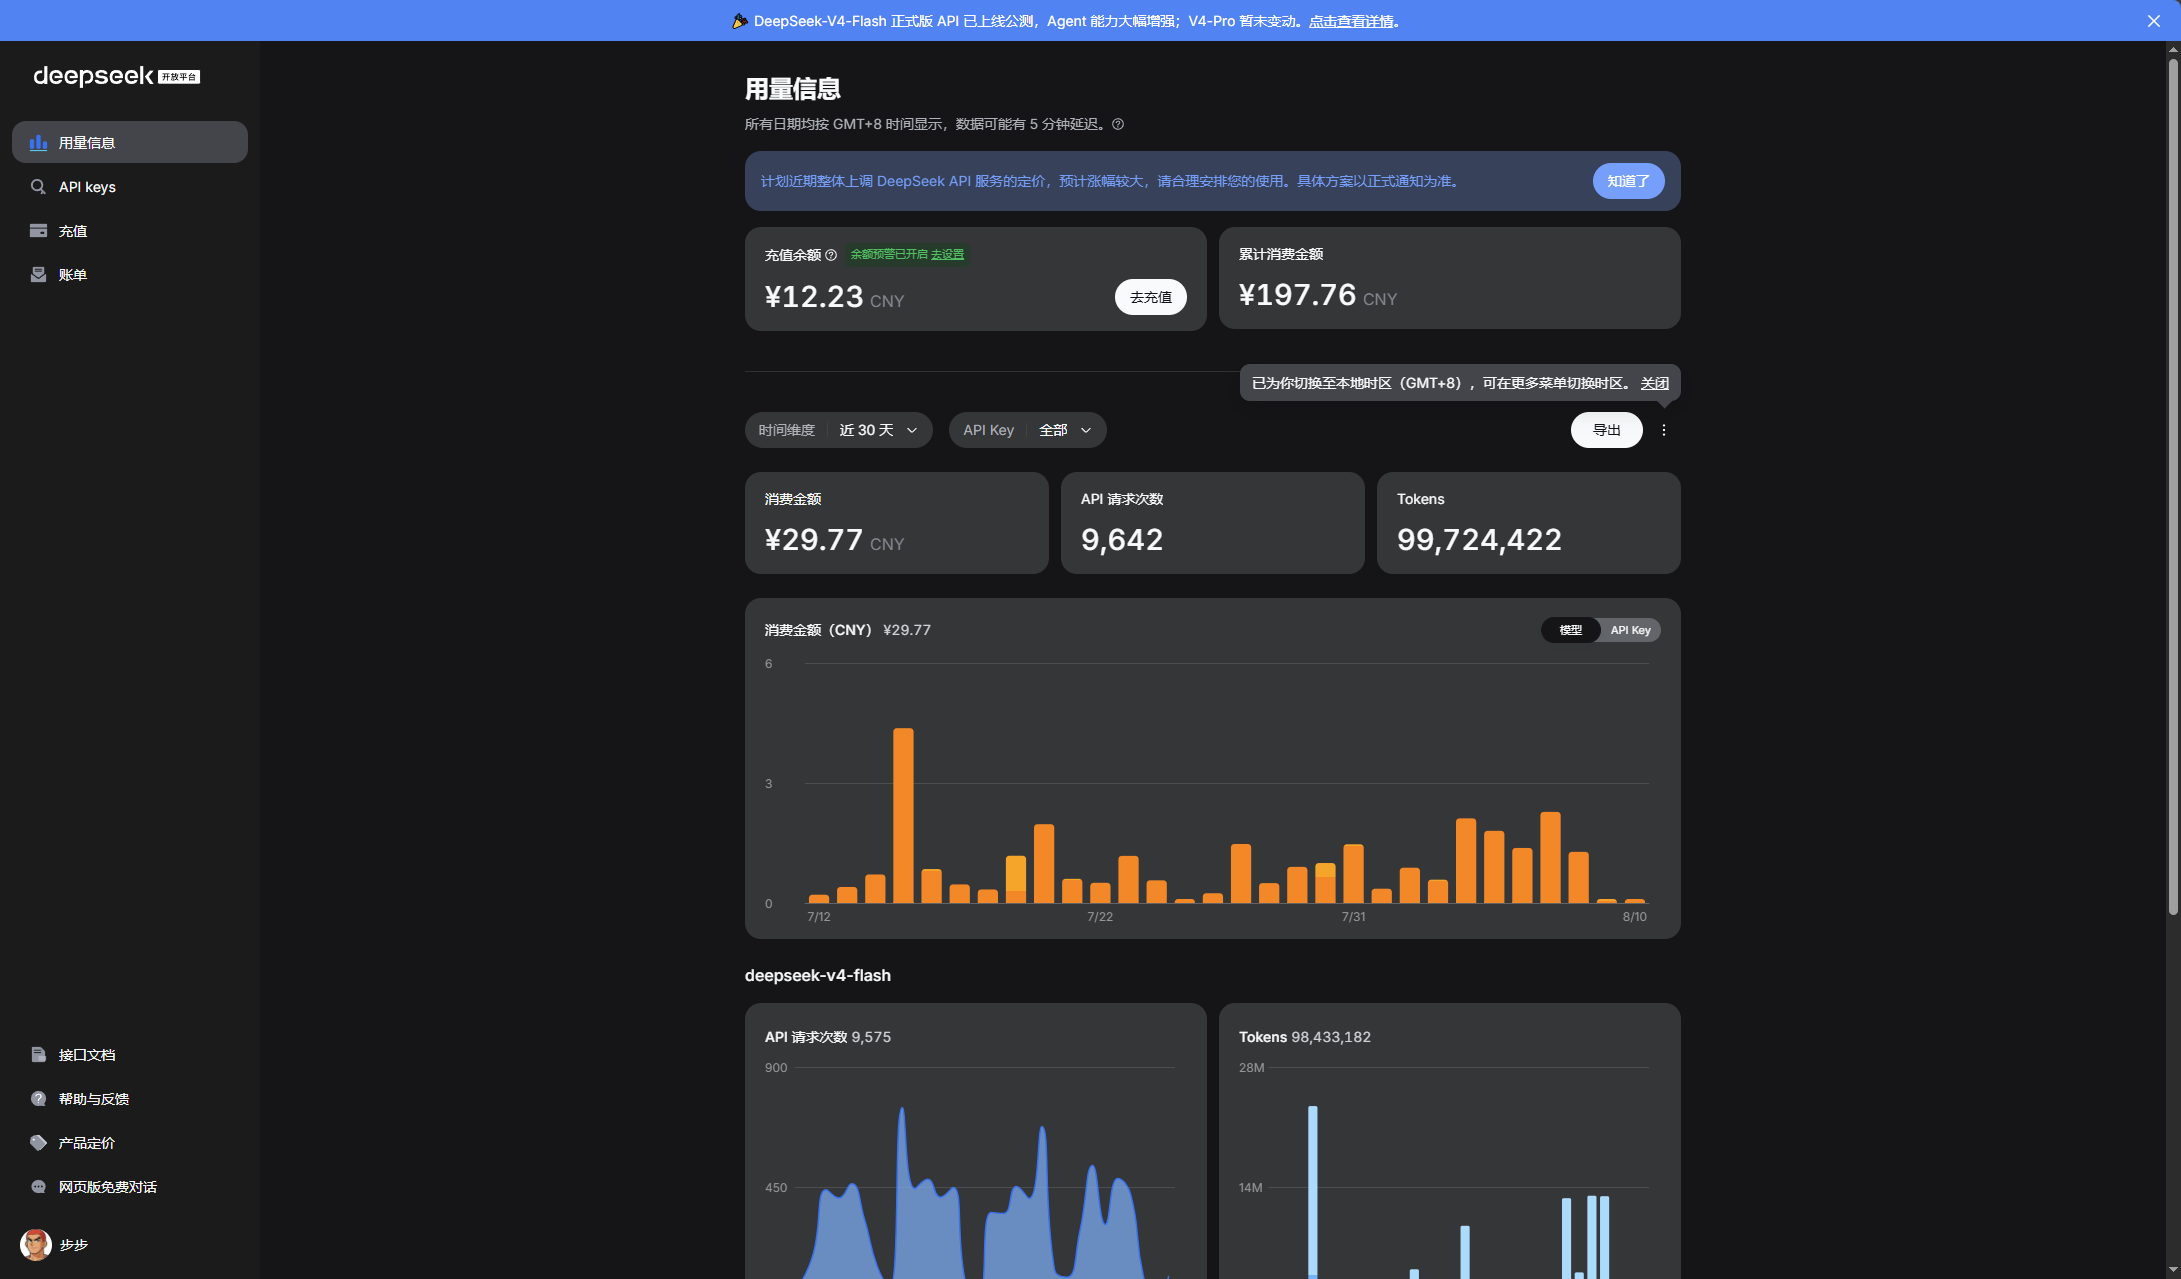Click the usage info bar-chart icon
Image resolution: width=2181 pixels, height=1279 pixels.
[x=38, y=143]
